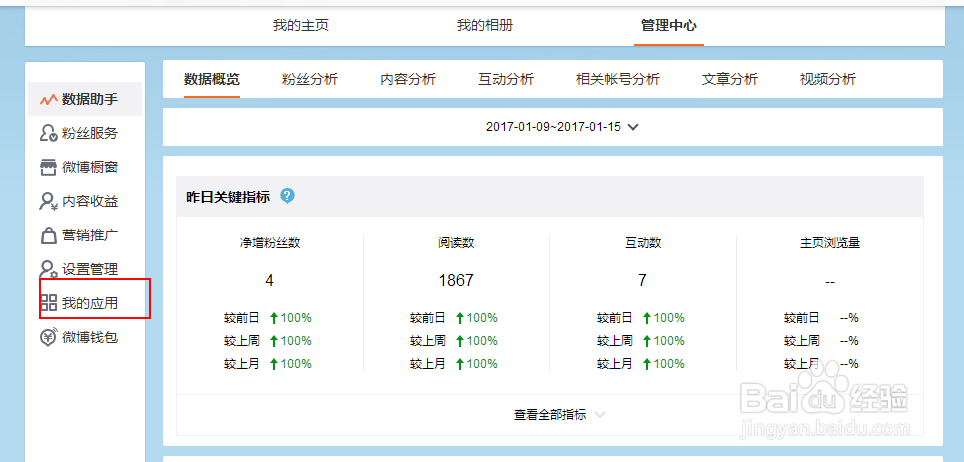This screenshot has width=964, height=462.
Task: Click the 互动数 value 7
Action: click(x=642, y=281)
